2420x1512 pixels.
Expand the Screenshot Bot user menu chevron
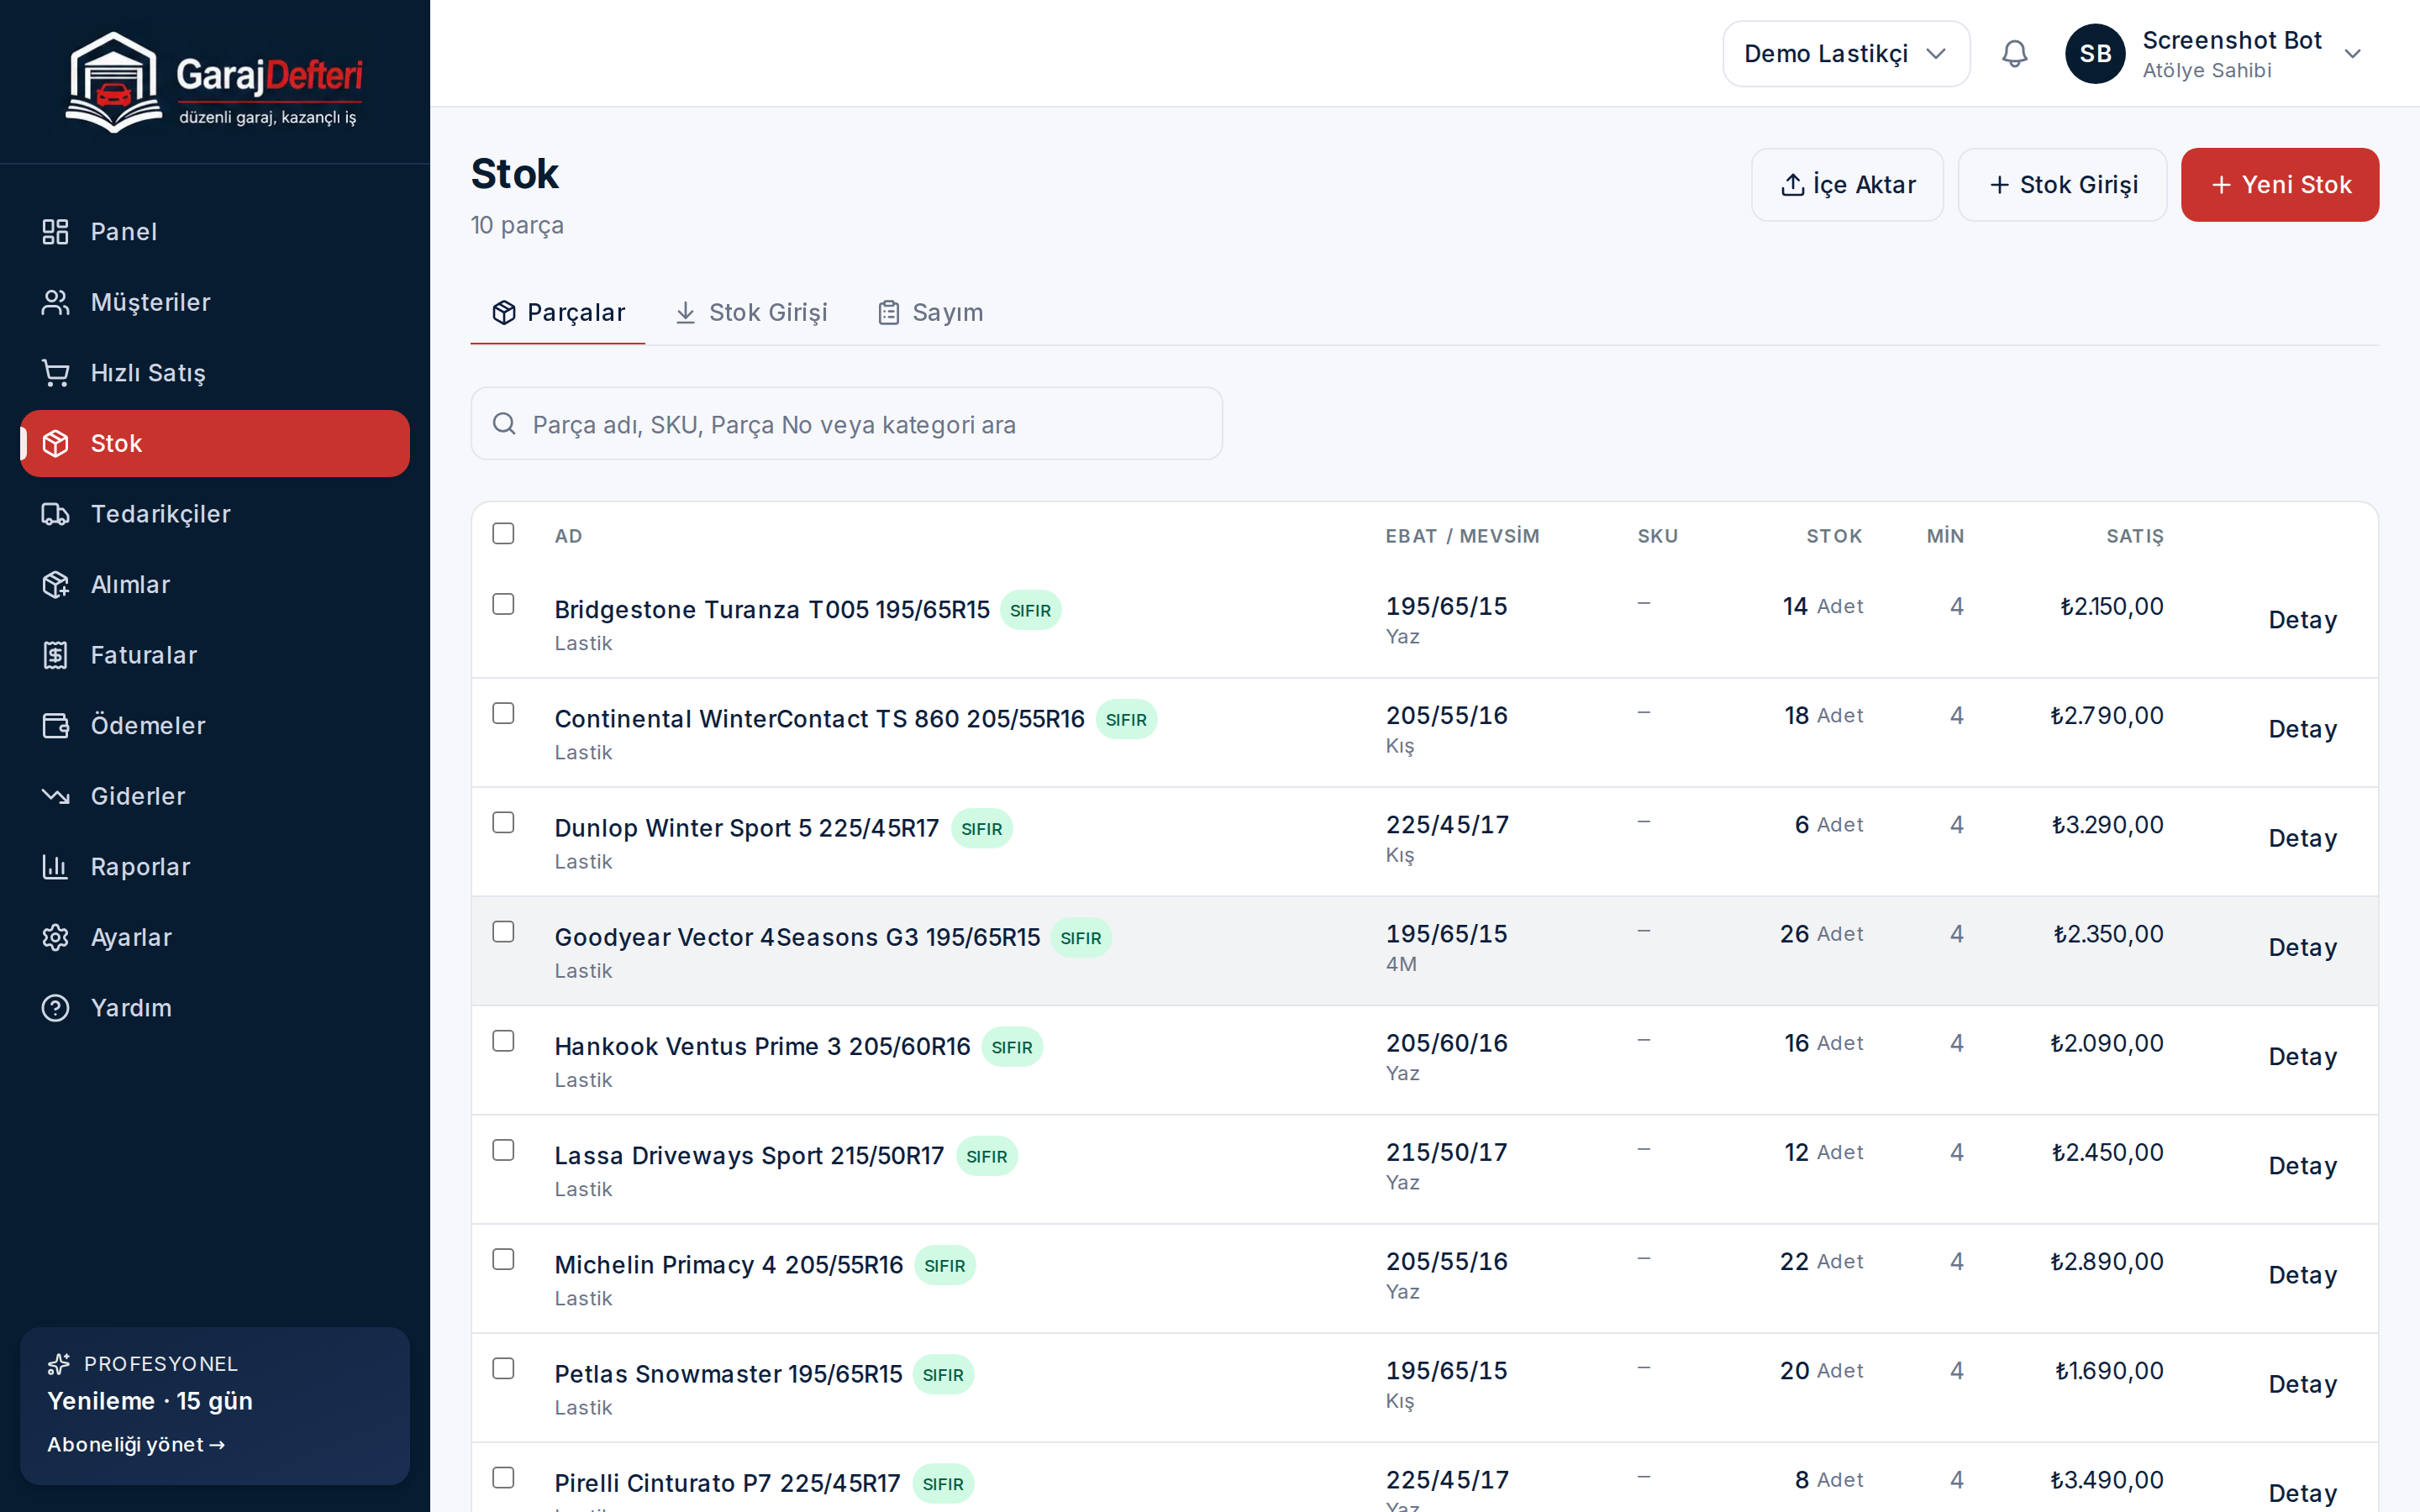coord(2352,54)
